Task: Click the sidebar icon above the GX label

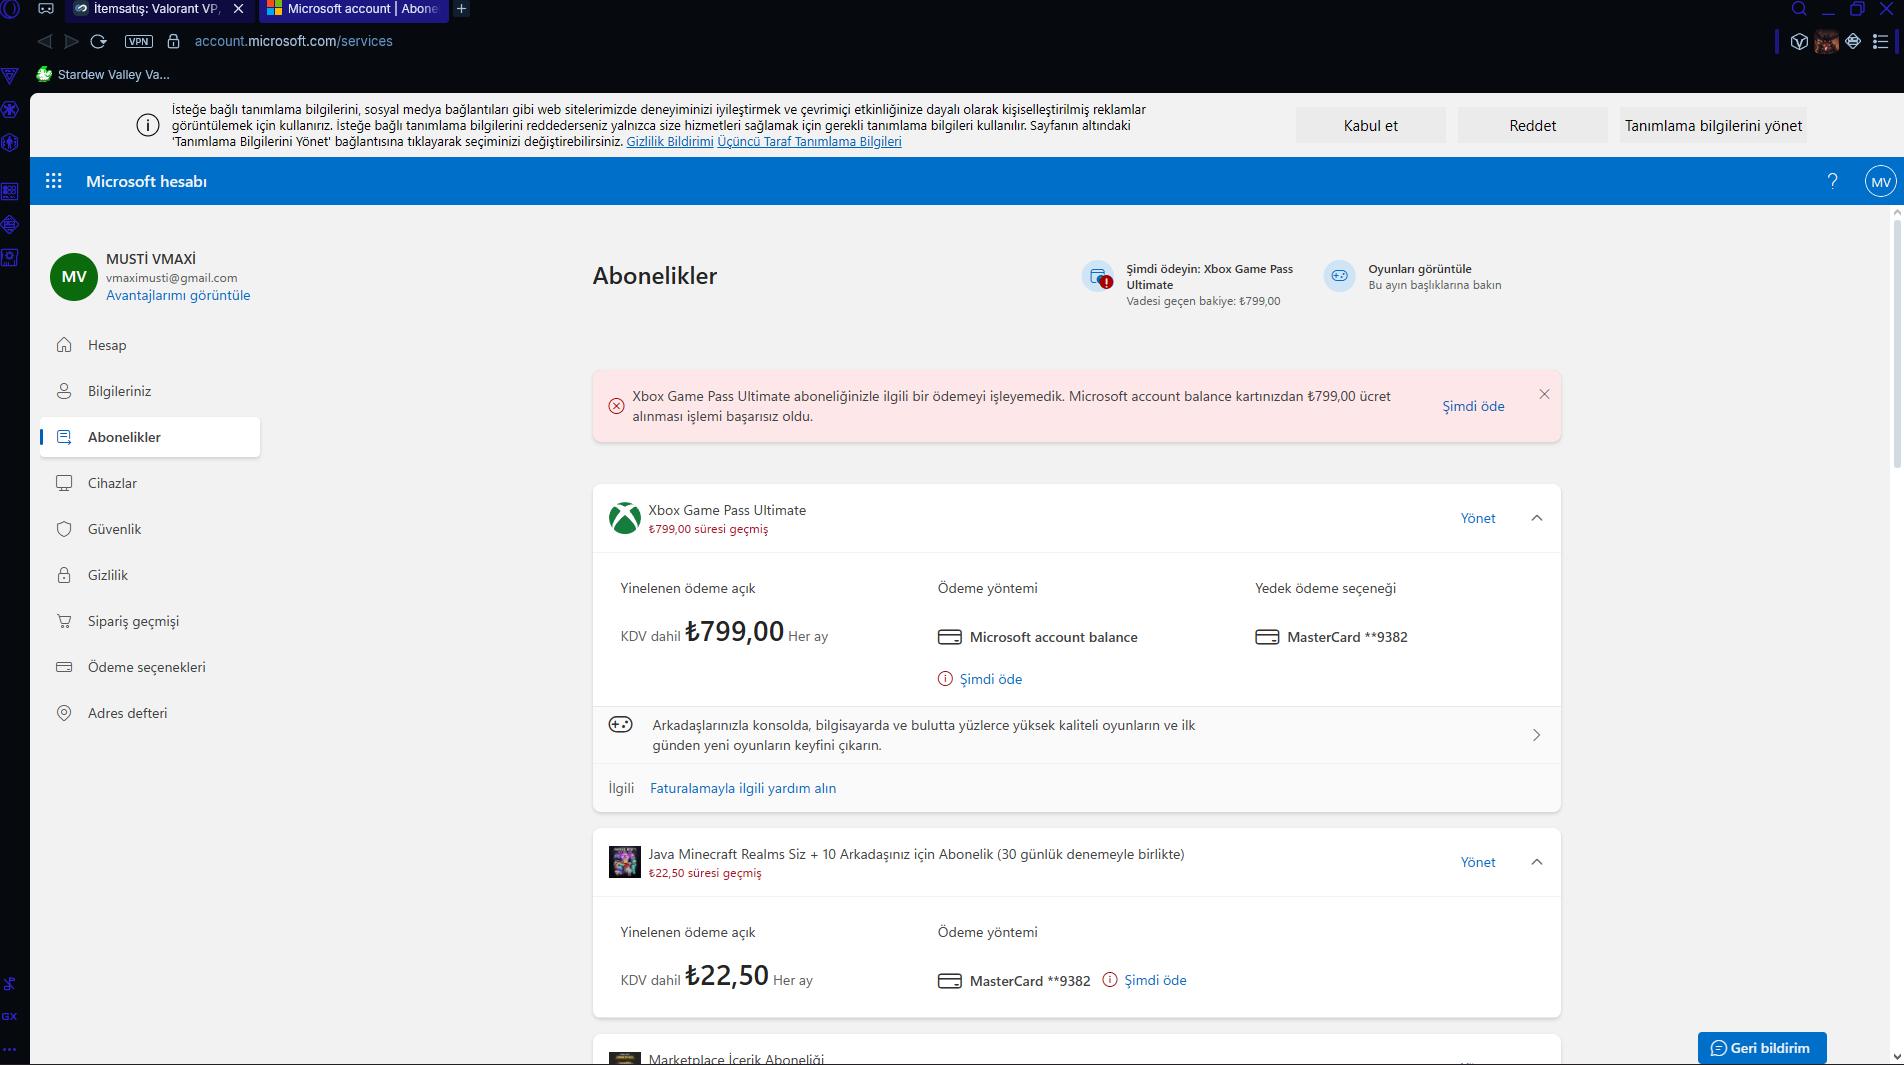Action: (x=10, y=984)
